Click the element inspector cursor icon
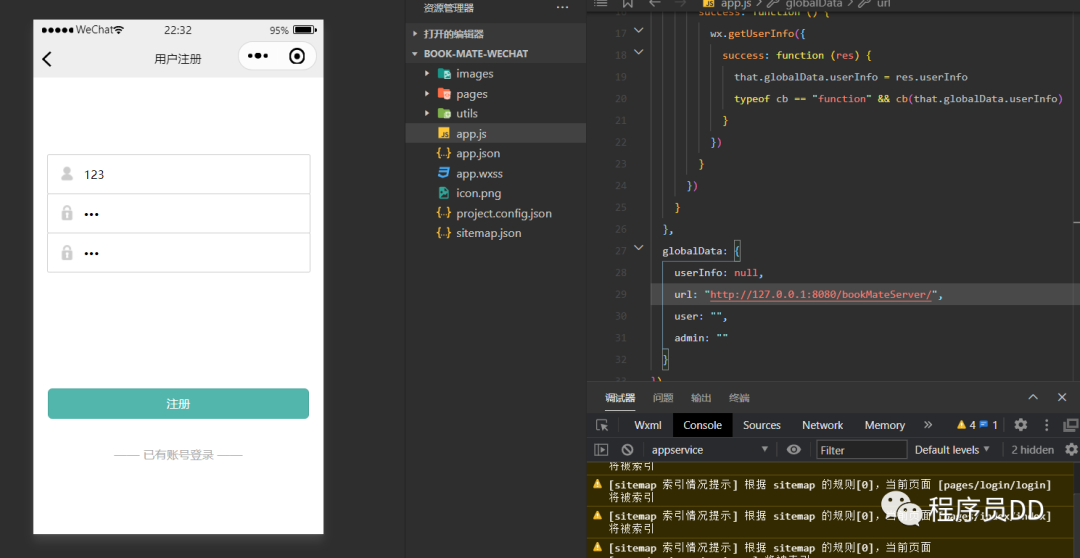The image size is (1080, 558). tap(602, 425)
